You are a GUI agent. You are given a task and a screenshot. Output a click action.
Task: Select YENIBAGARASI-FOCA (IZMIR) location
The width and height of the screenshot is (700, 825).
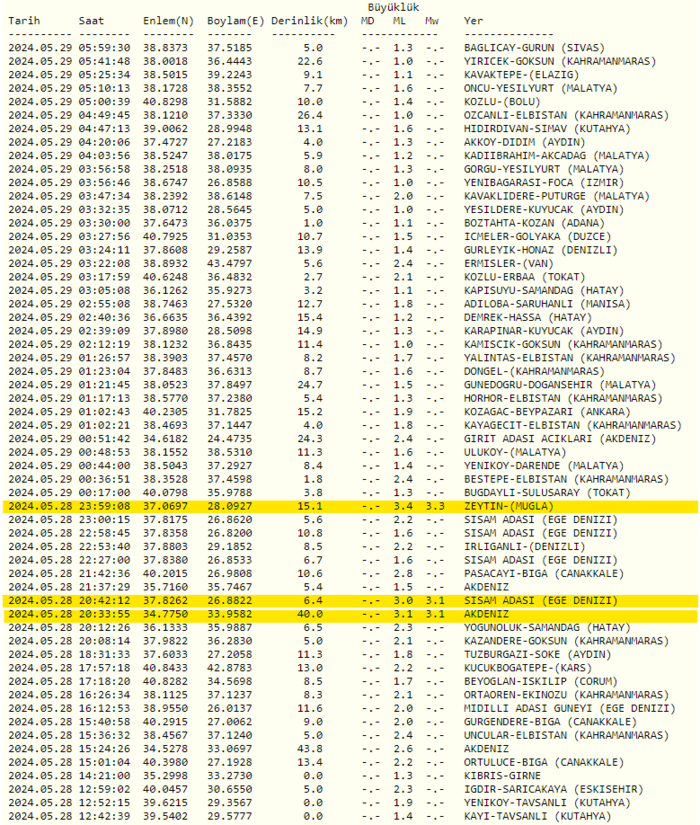pos(544,183)
